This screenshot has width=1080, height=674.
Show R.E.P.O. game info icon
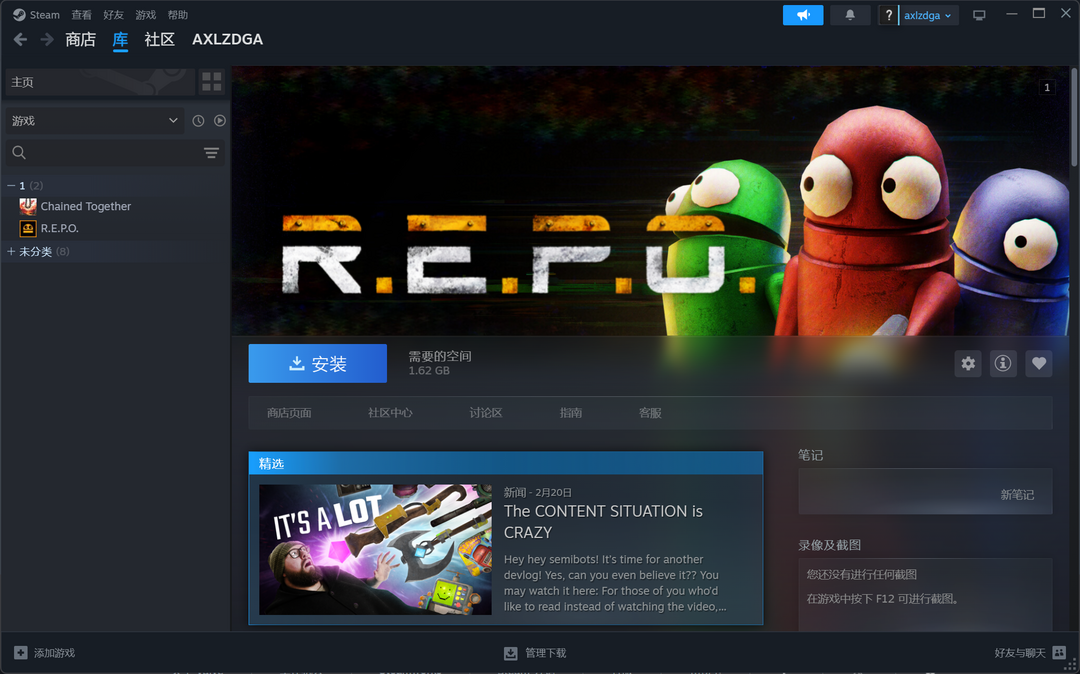click(1003, 363)
